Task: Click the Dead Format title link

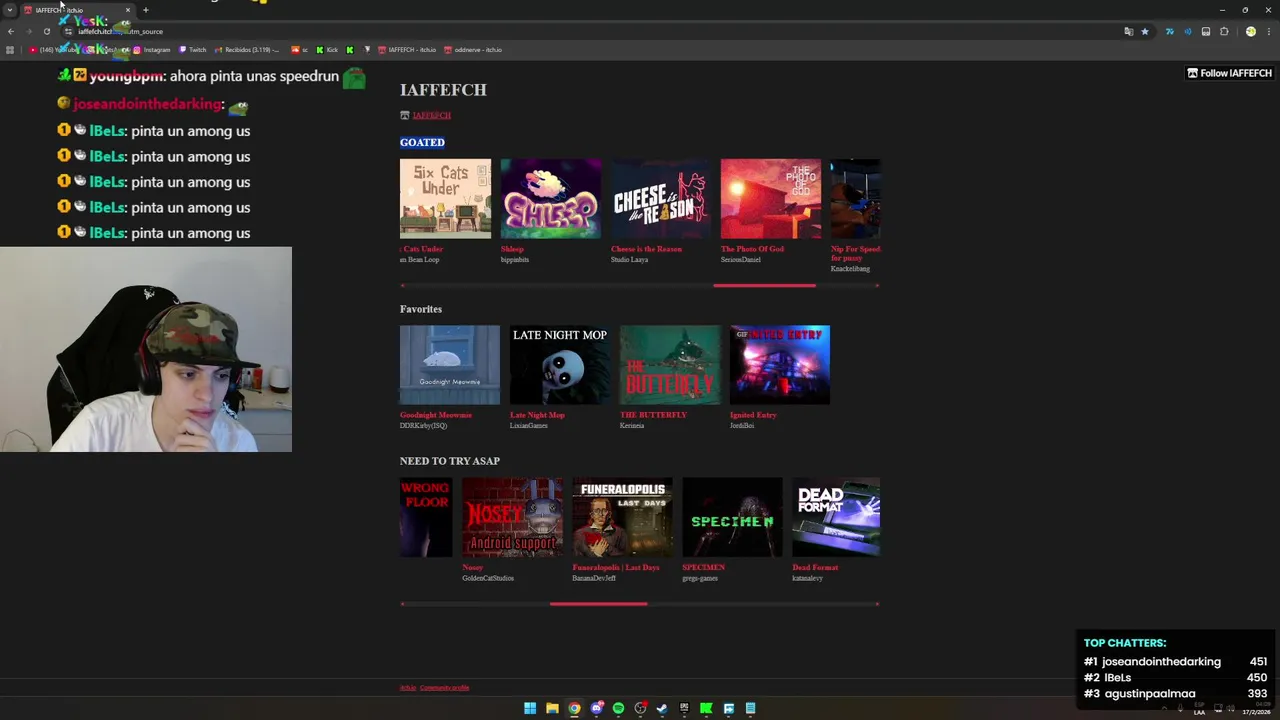Action: pyautogui.click(x=815, y=567)
